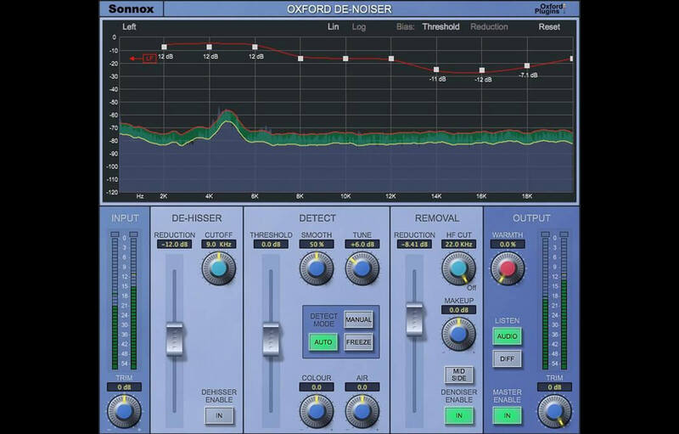Set detect mode to Manual
Viewport: 679px width, 434px height.
click(359, 320)
